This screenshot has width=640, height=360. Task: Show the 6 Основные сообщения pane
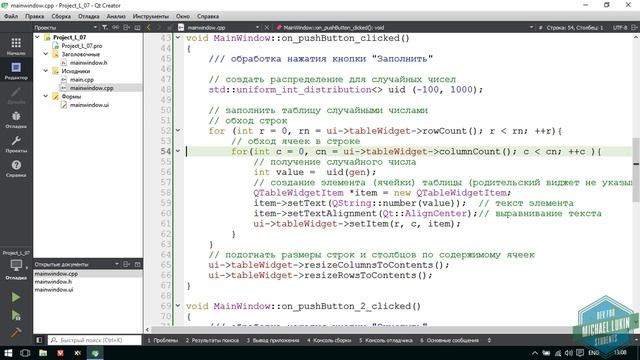[x=449, y=340]
